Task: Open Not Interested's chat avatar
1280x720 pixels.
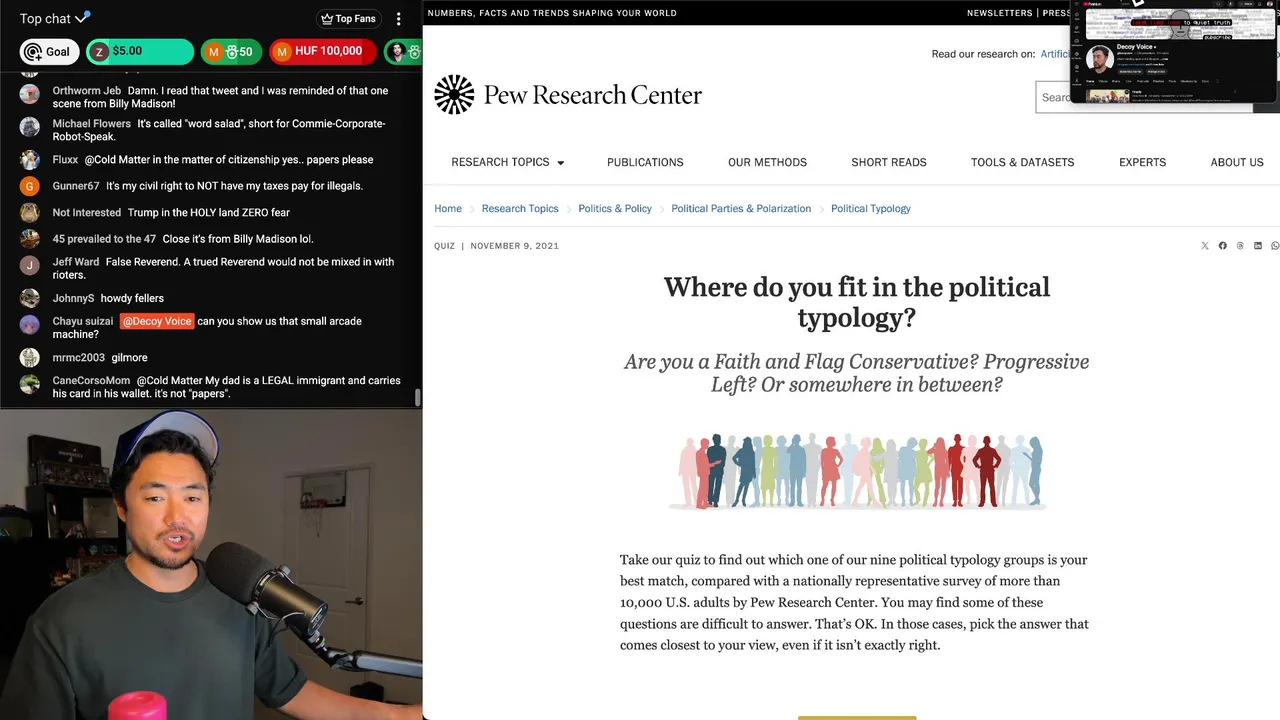Action: point(30,213)
